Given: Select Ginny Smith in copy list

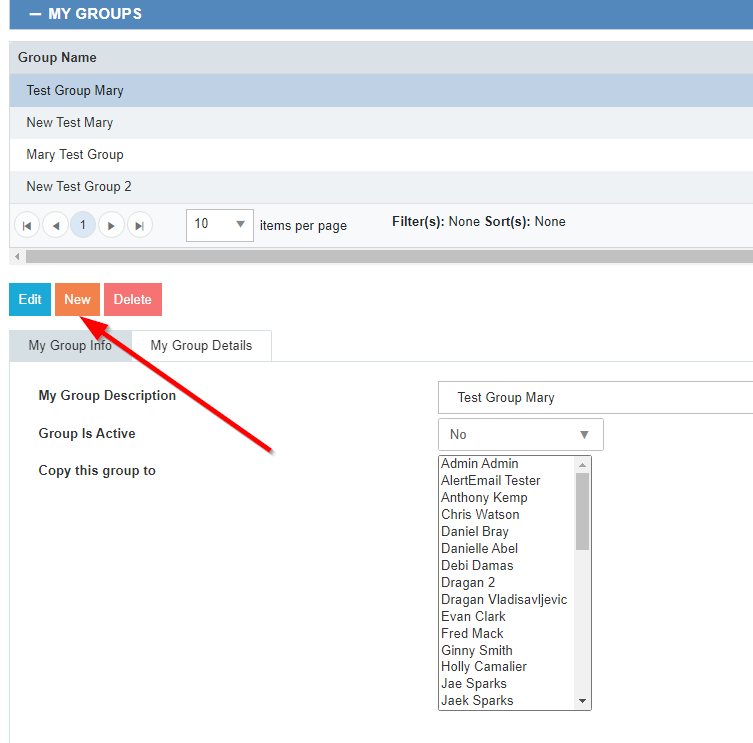Looking at the screenshot, I should pos(507,650).
